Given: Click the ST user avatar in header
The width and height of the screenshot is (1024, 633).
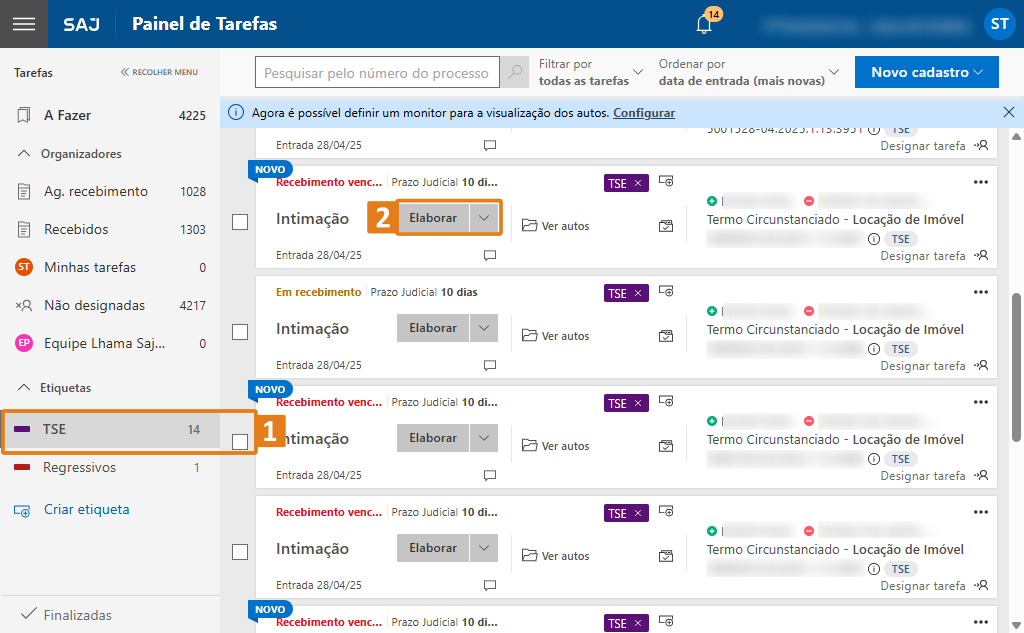Looking at the screenshot, I should (999, 25).
